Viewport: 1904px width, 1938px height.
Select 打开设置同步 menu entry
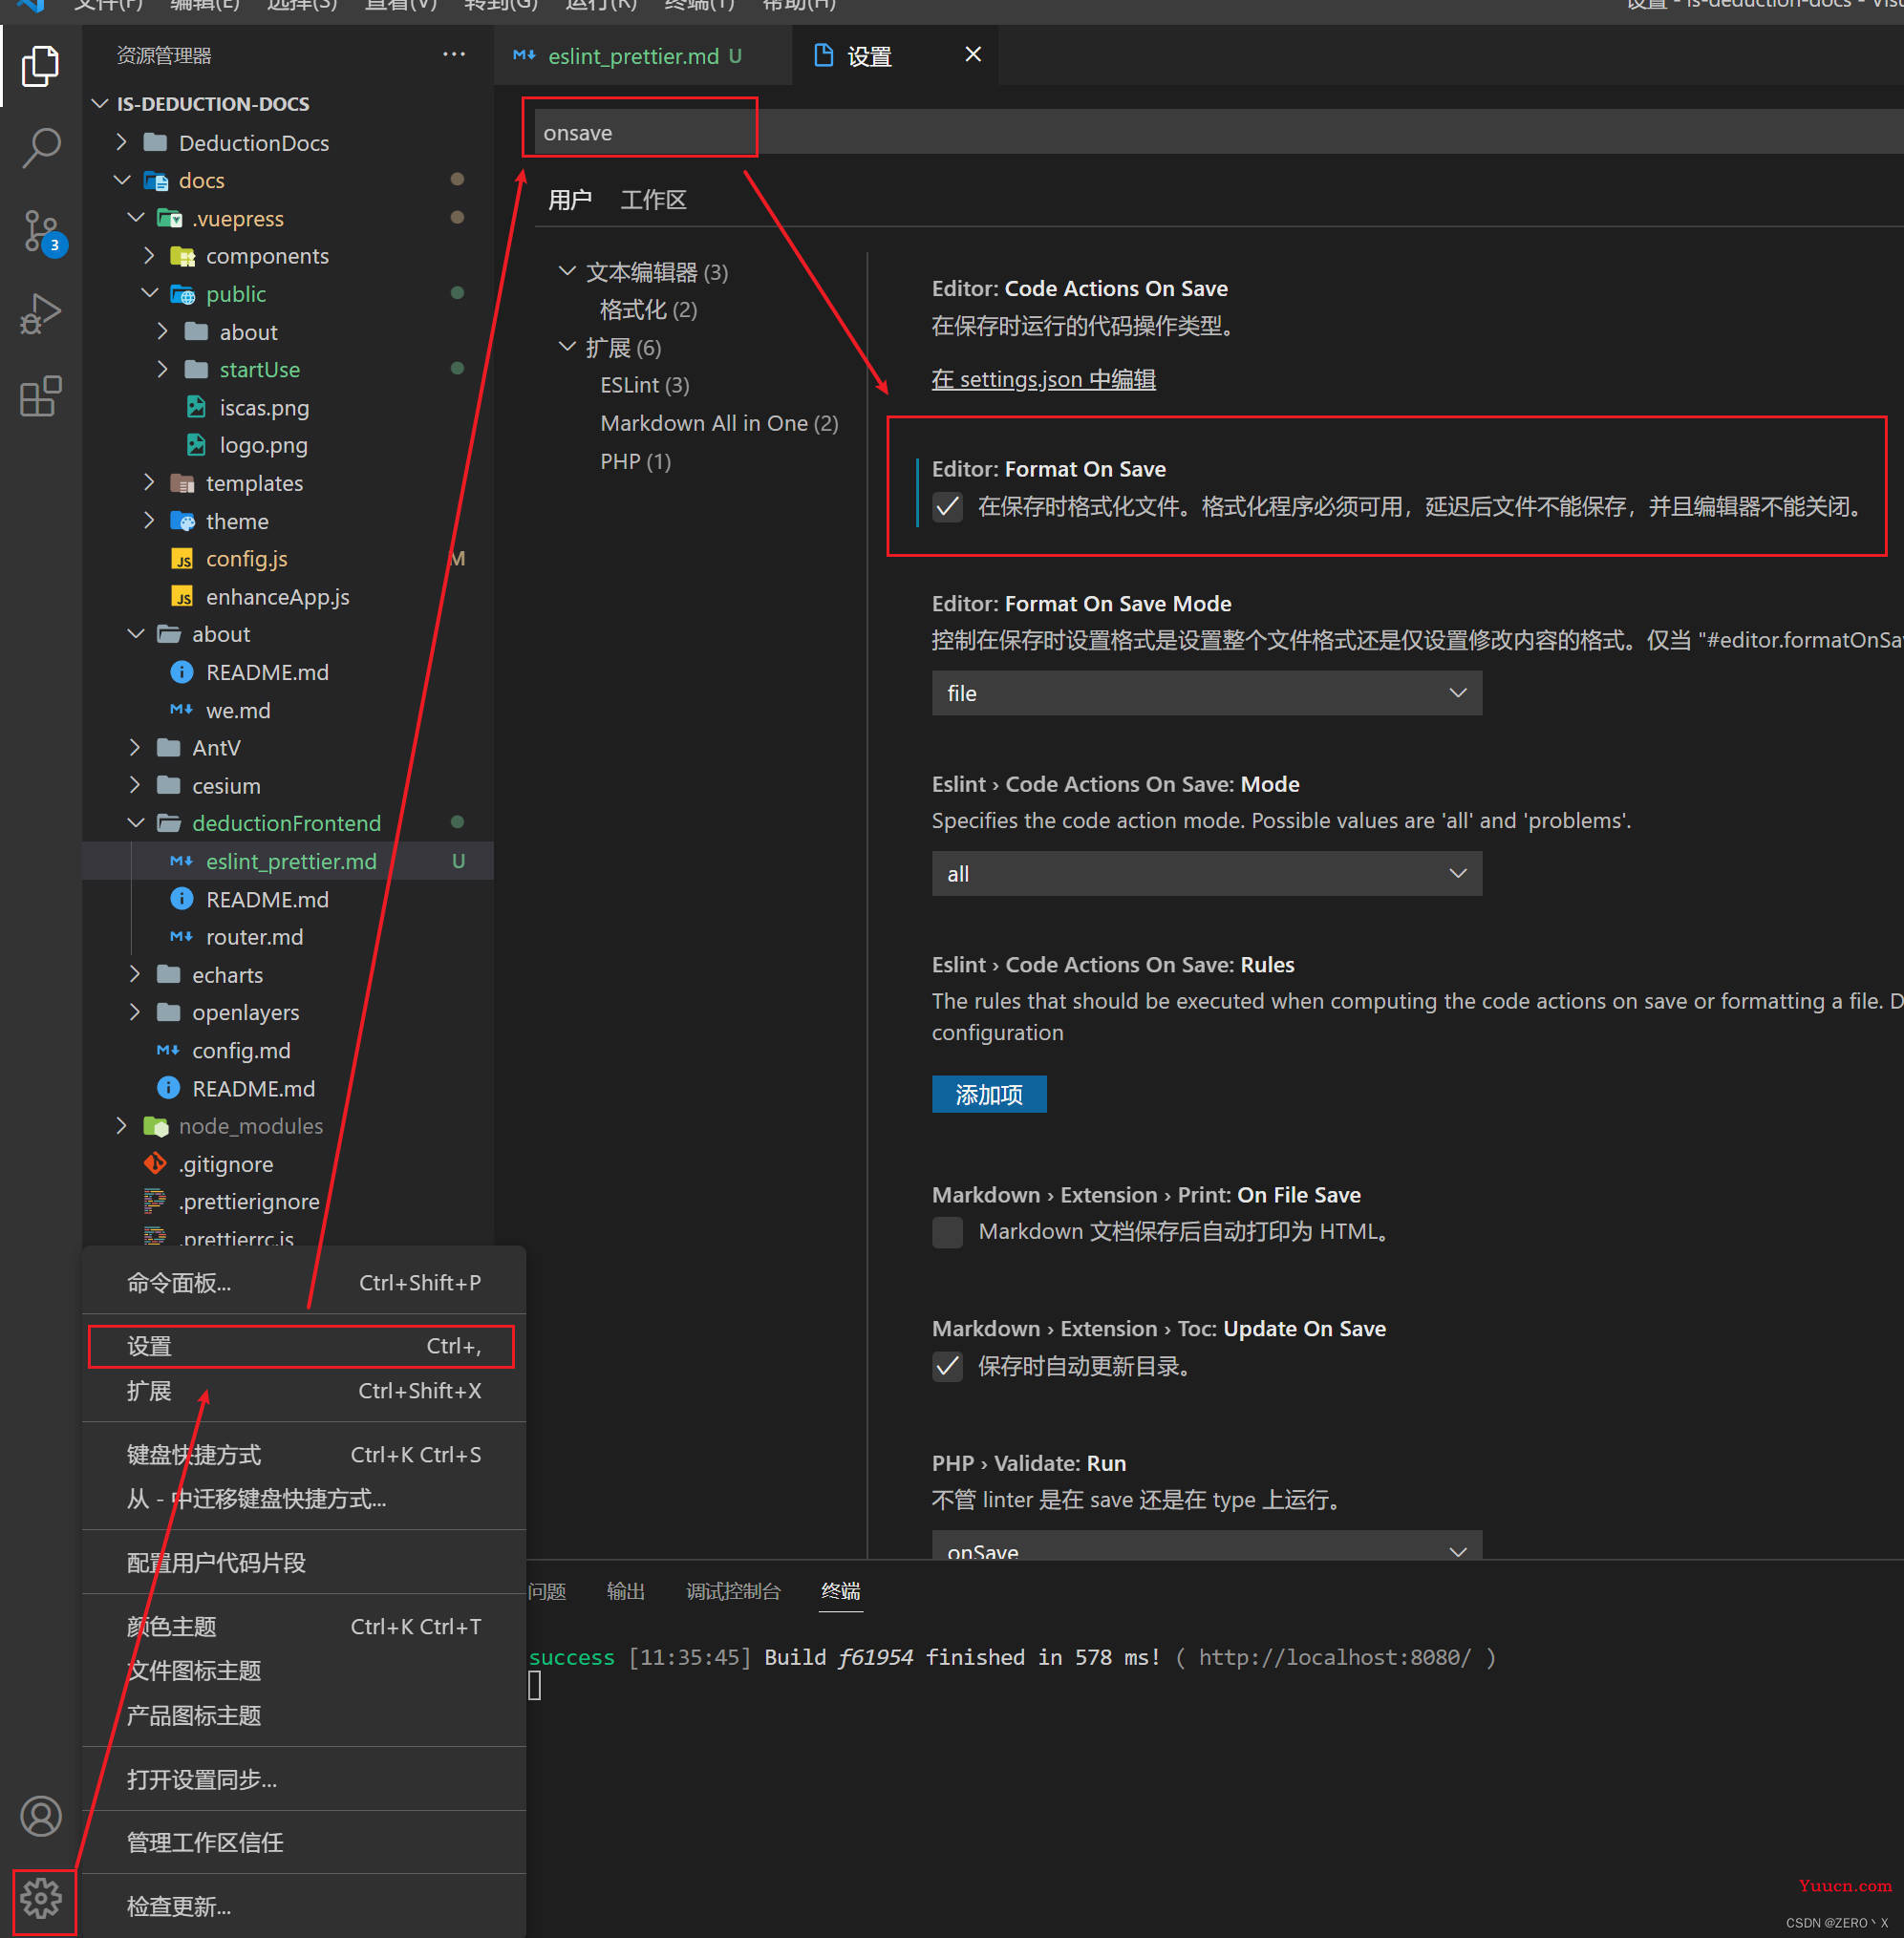click(x=303, y=1779)
